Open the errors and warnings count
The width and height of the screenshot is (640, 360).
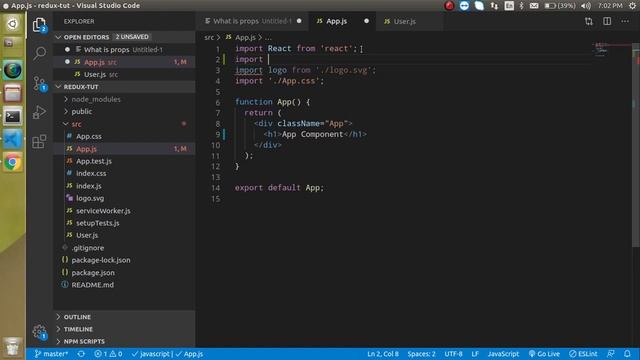tap(109, 354)
